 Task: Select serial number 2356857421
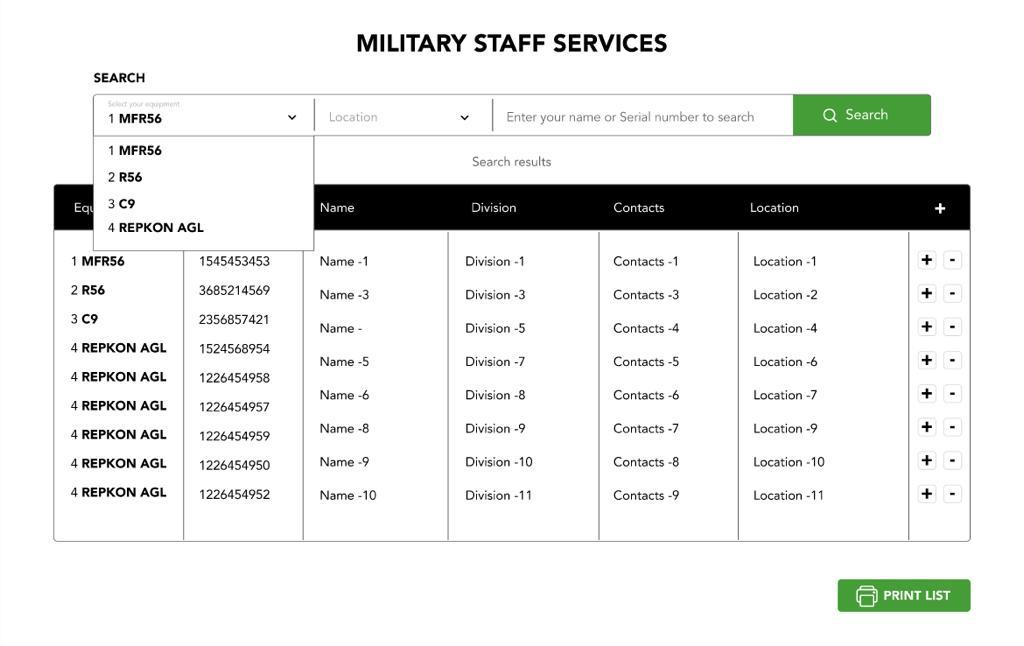pos(234,320)
